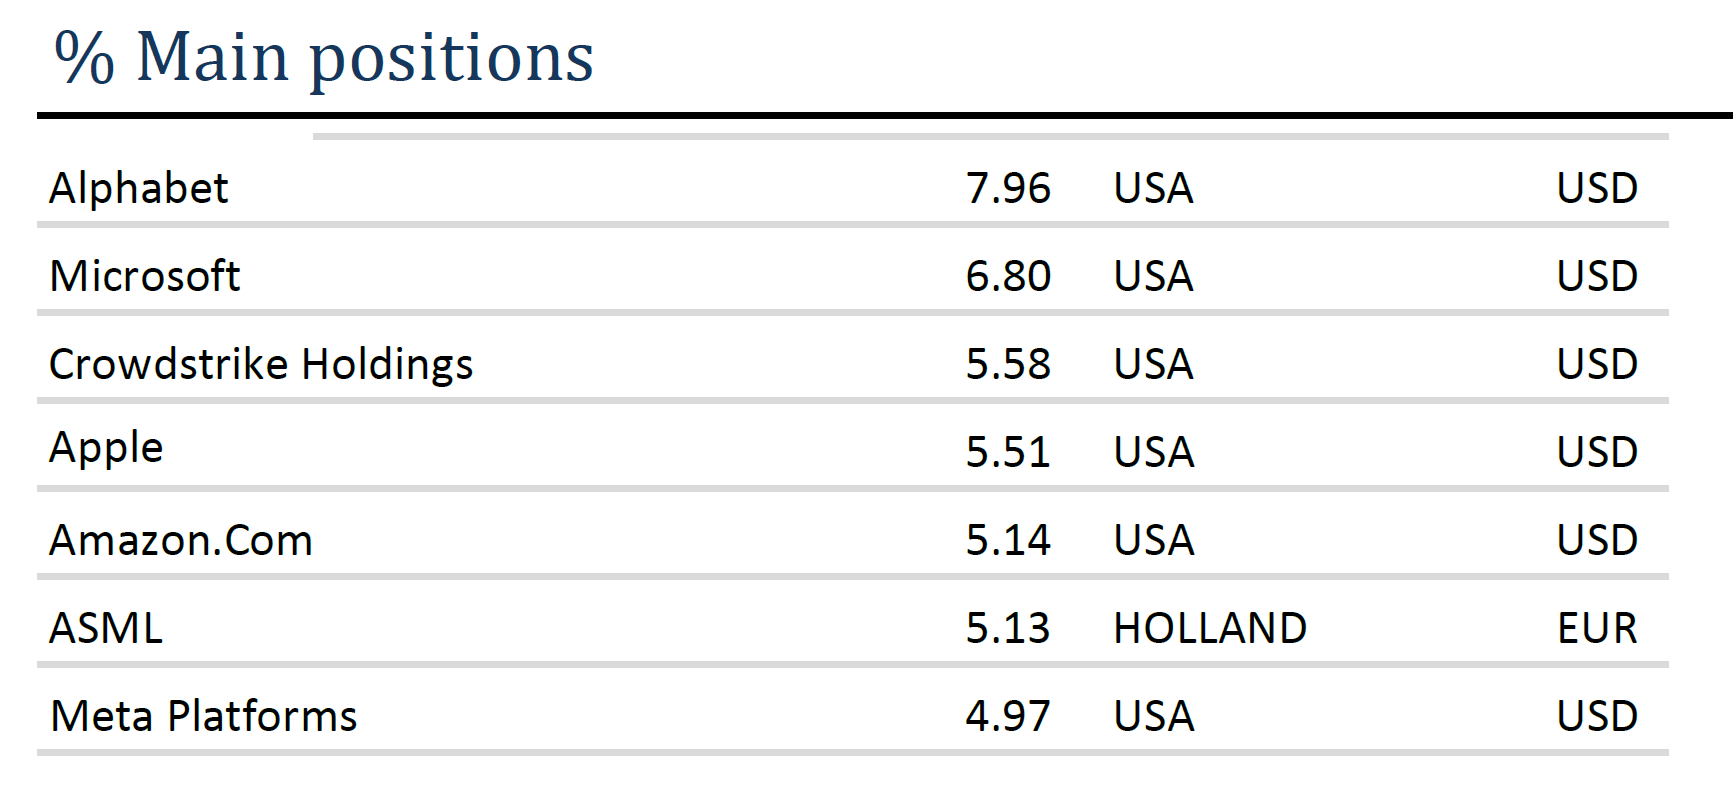1733x791 pixels.
Task: Click USA country in Apple row
Action: point(1154,452)
